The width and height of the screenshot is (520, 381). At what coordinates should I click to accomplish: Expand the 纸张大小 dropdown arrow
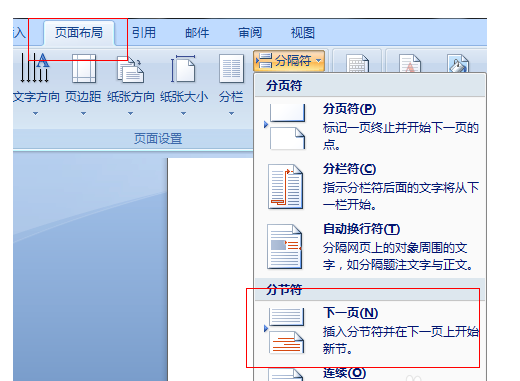point(183,114)
